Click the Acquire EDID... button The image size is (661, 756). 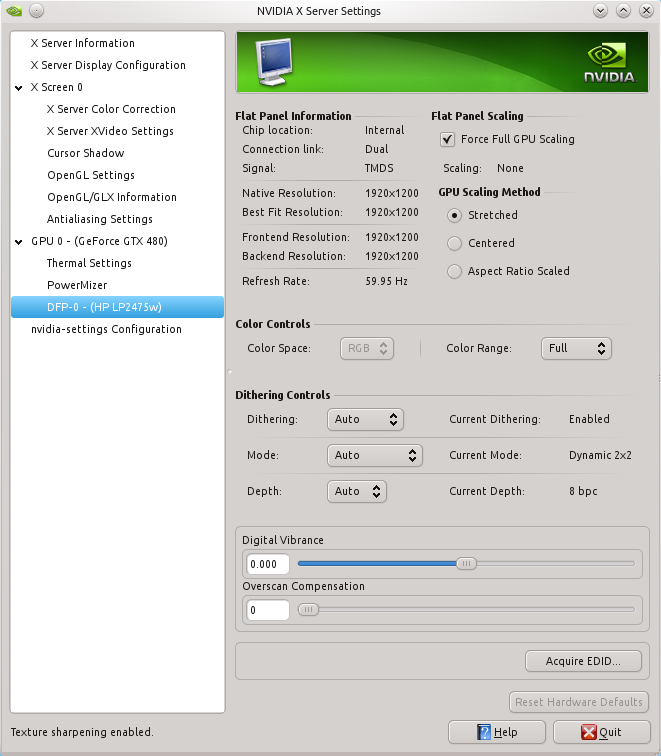pyautogui.click(x=583, y=661)
